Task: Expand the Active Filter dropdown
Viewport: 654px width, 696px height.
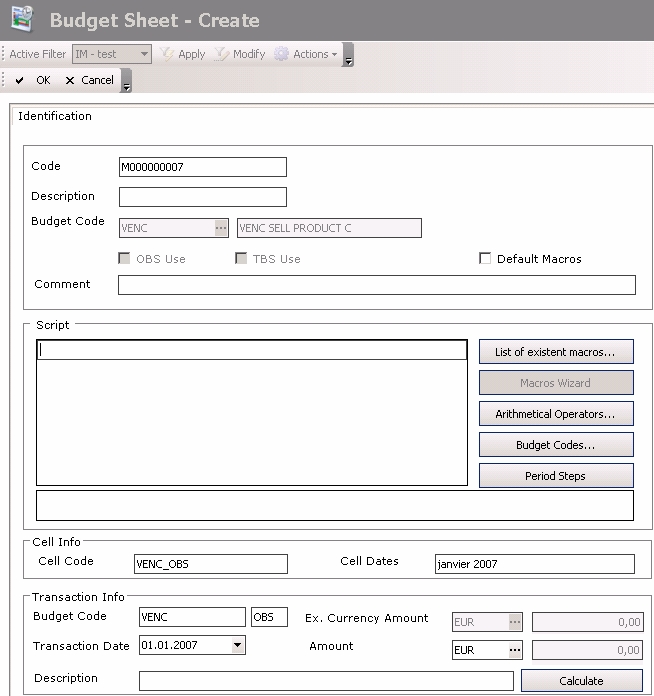Action: point(144,54)
